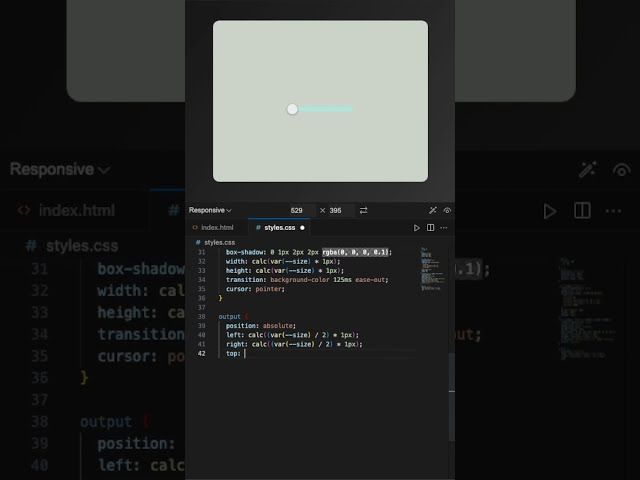Click the large ellipsis icon in background
The width and height of the screenshot is (640, 480).
[x=613, y=211]
